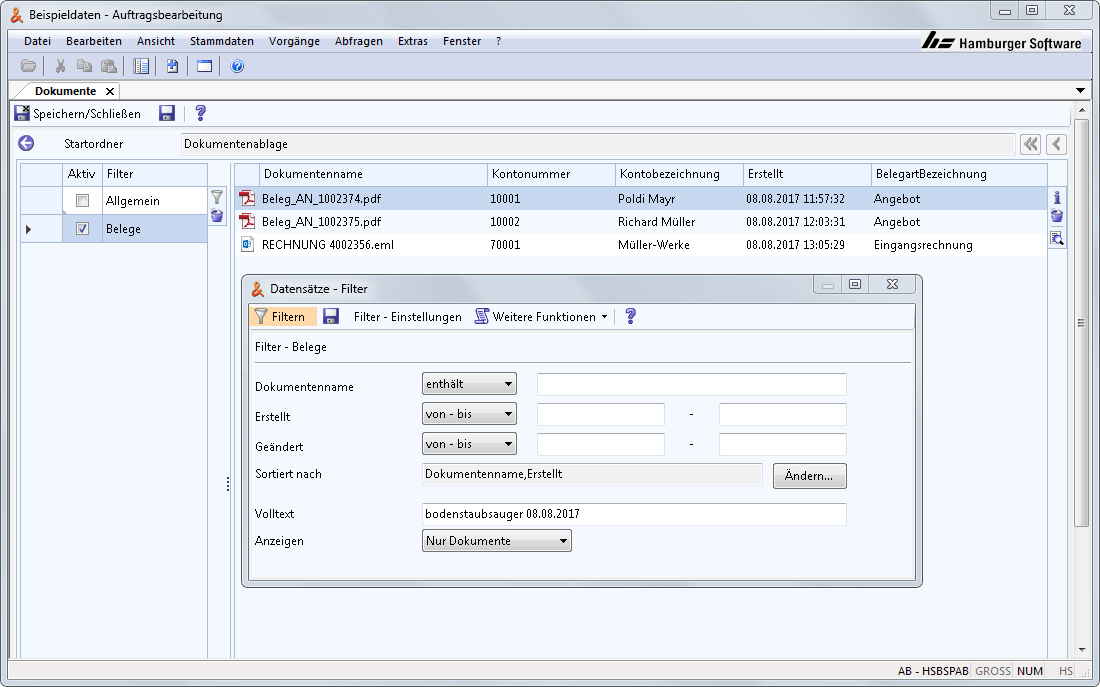Click the help question mark in the filter dialog
This screenshot has height=687, width=1100.
pyautogui.click(x=630, y=316)
